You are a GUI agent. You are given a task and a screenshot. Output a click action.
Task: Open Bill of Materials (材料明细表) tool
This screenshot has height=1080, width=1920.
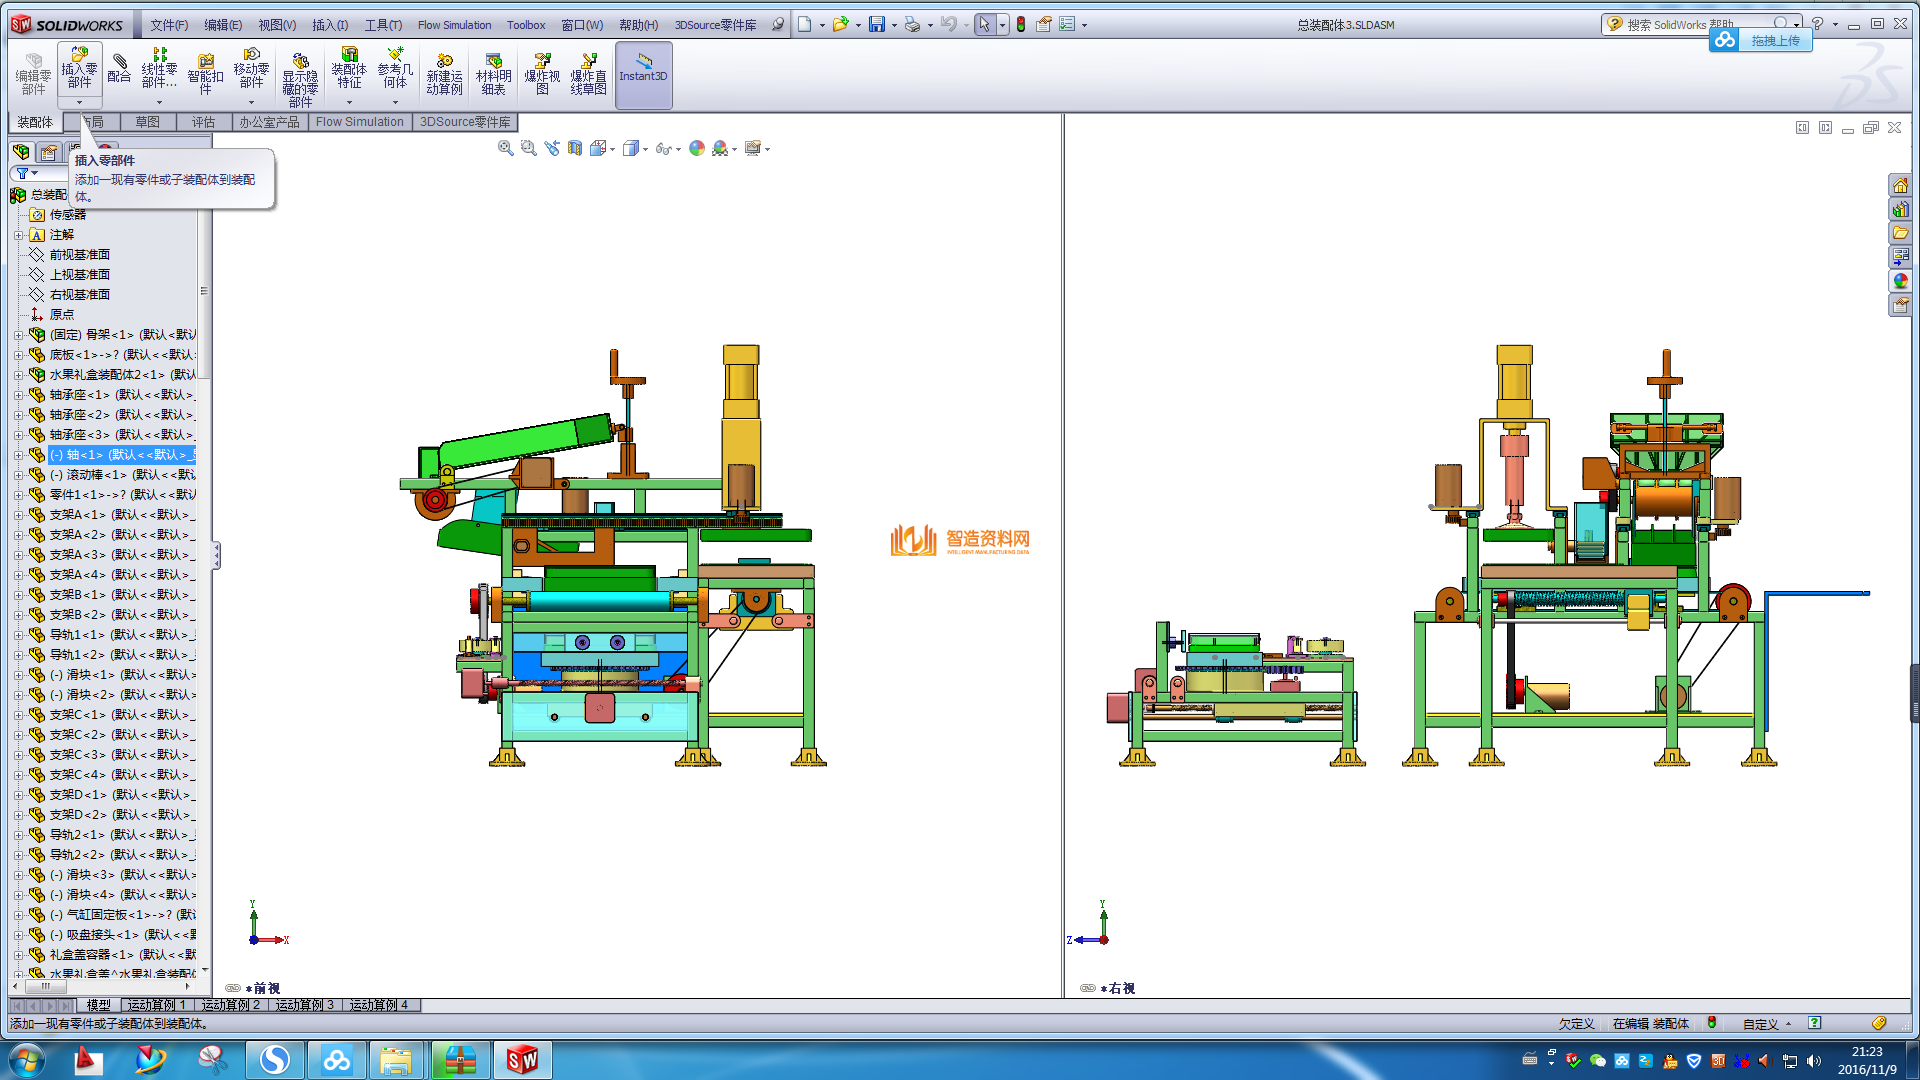click(493, 74)
